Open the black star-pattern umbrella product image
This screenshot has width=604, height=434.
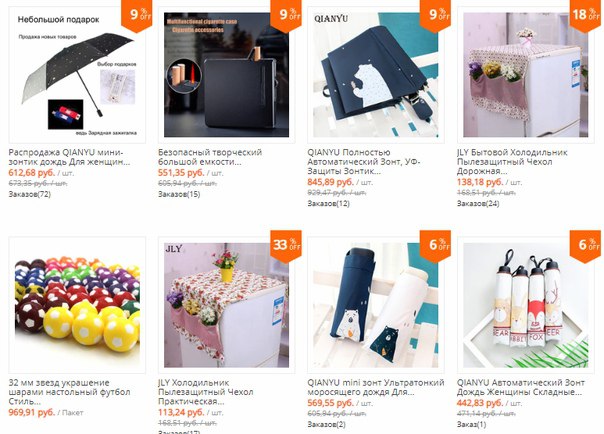pos(77,75)
